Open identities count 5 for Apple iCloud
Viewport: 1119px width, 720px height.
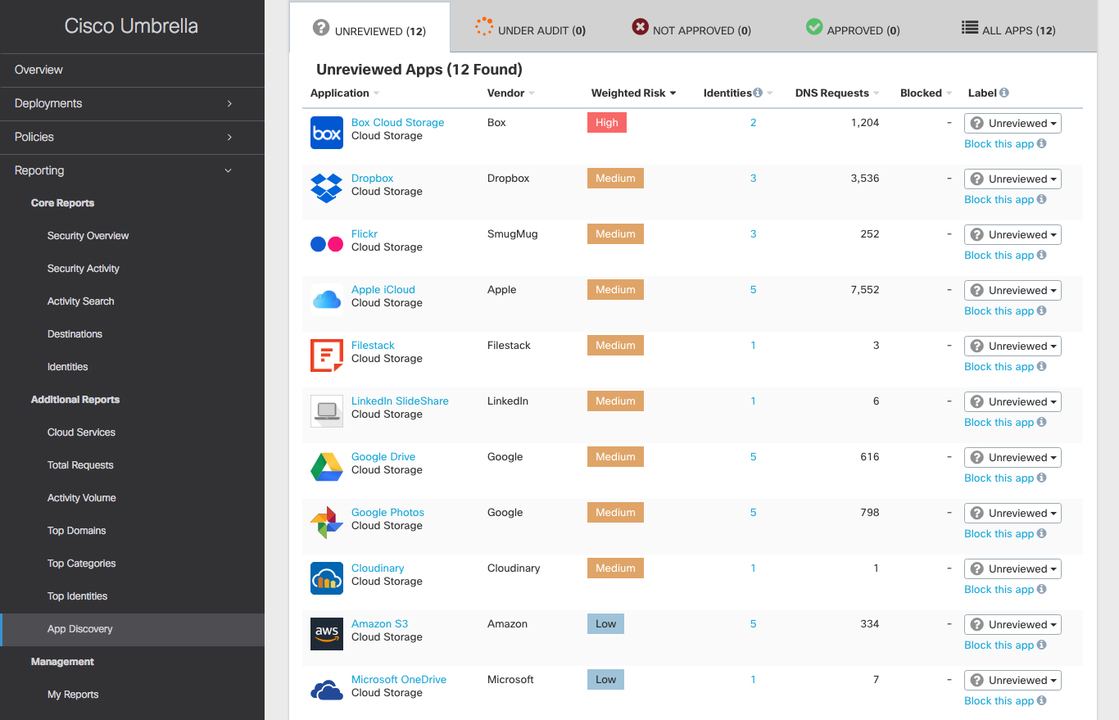click(753, 289)
